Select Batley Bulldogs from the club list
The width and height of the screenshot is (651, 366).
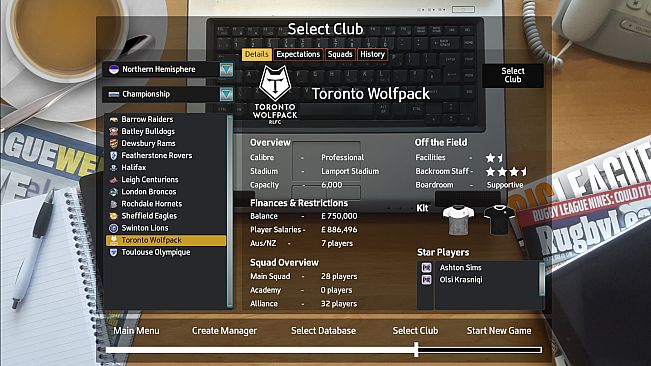(x=166, y=132)
